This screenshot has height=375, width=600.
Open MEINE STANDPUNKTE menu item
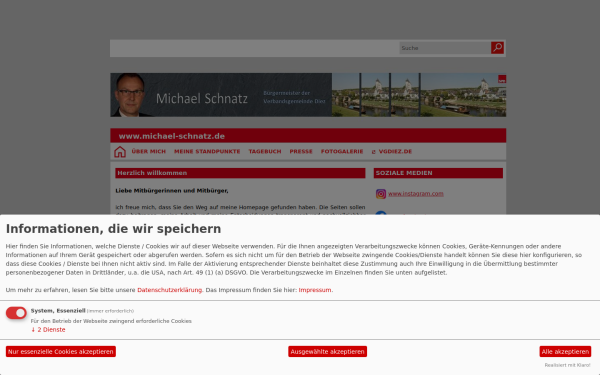207,152
